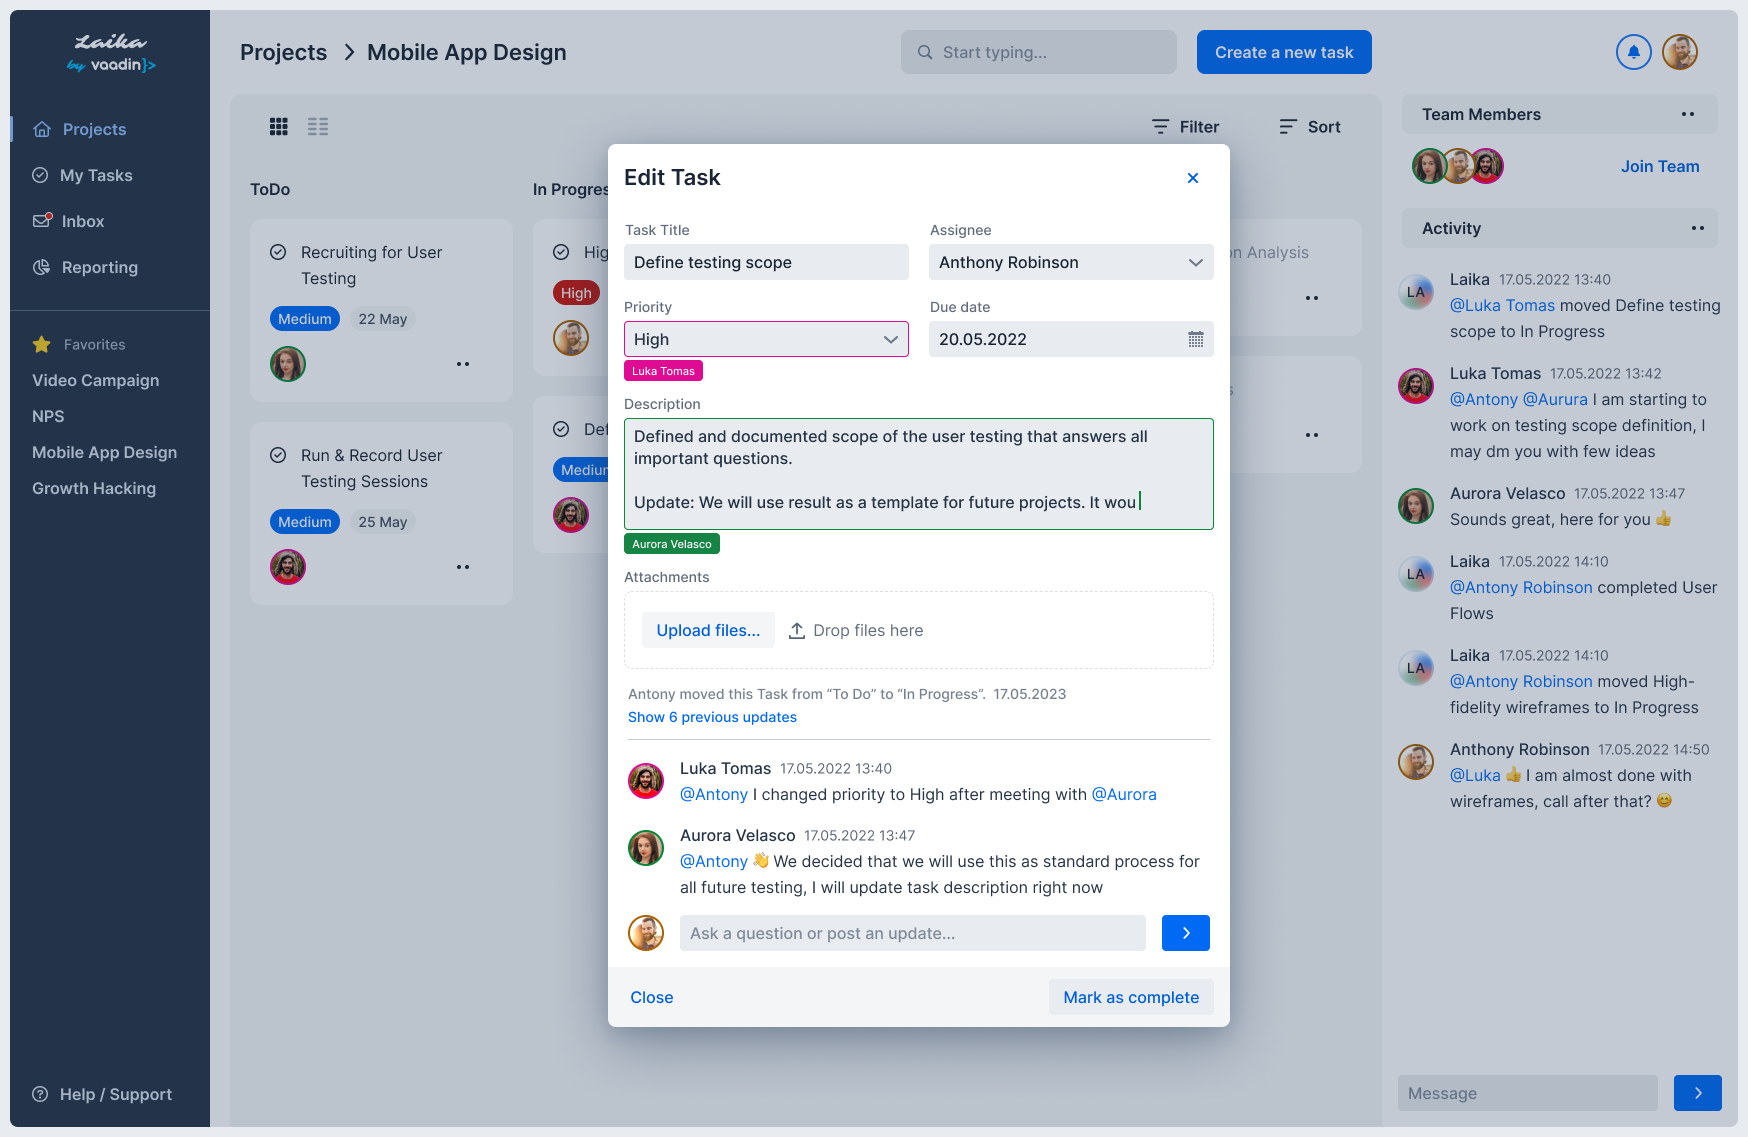Image resolution: width=1748 pixels, height=1137 pixels.
Task: Open the Sort options
Action: [x=1309, y=126]
